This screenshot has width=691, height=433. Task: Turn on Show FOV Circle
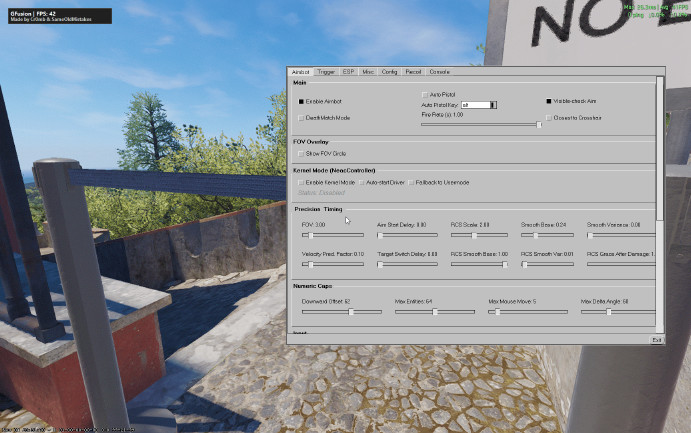pyautogui.click(x=300, y=154)
